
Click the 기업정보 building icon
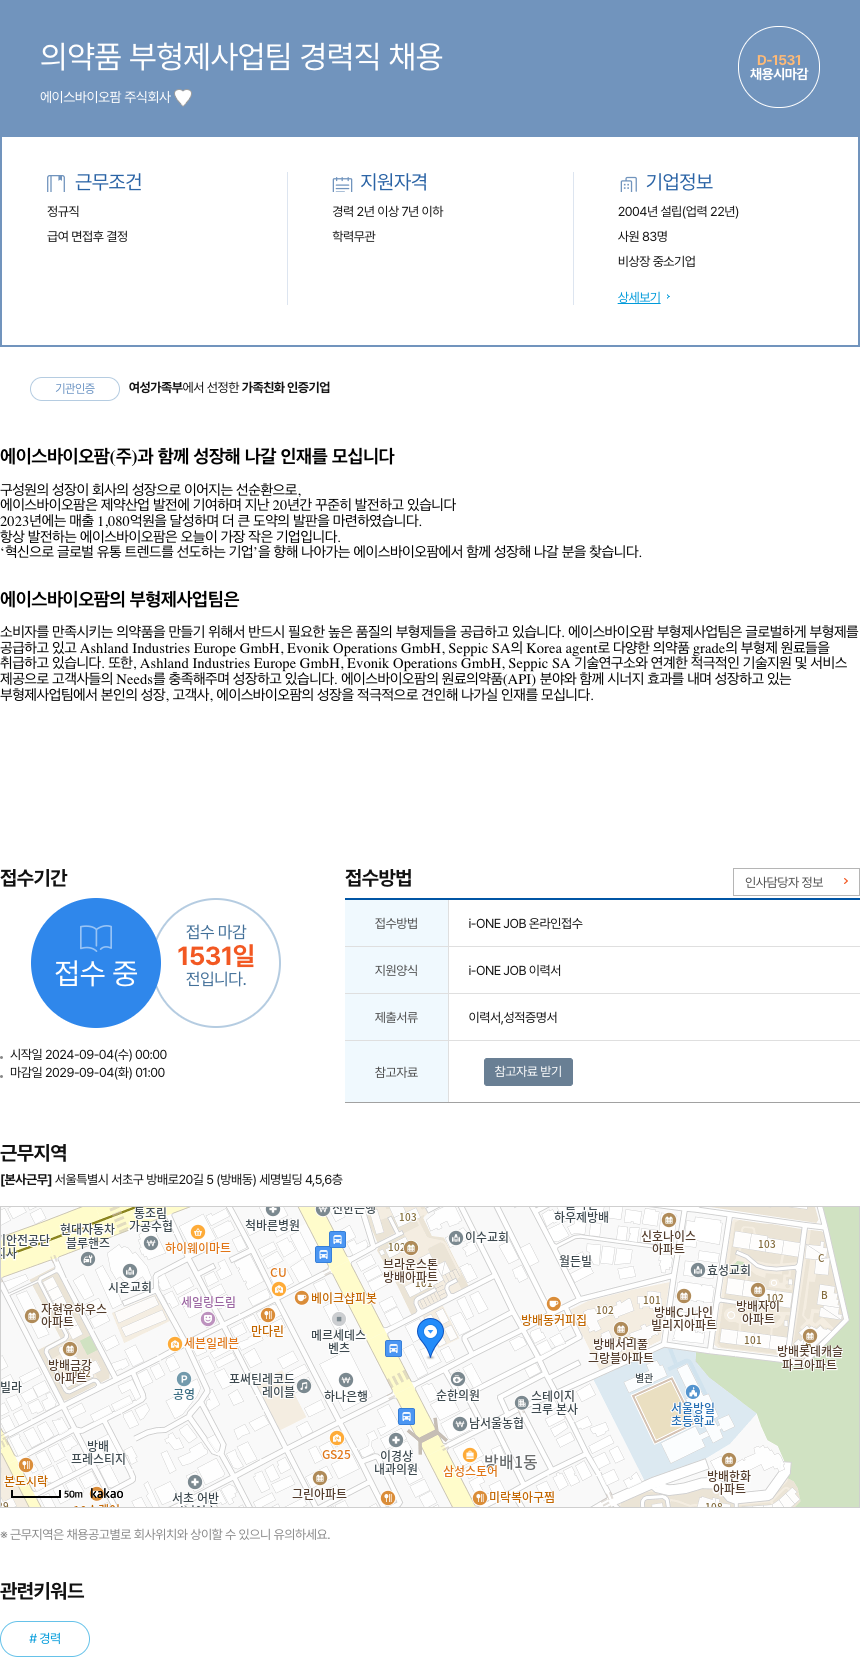[x=628, y=184]
